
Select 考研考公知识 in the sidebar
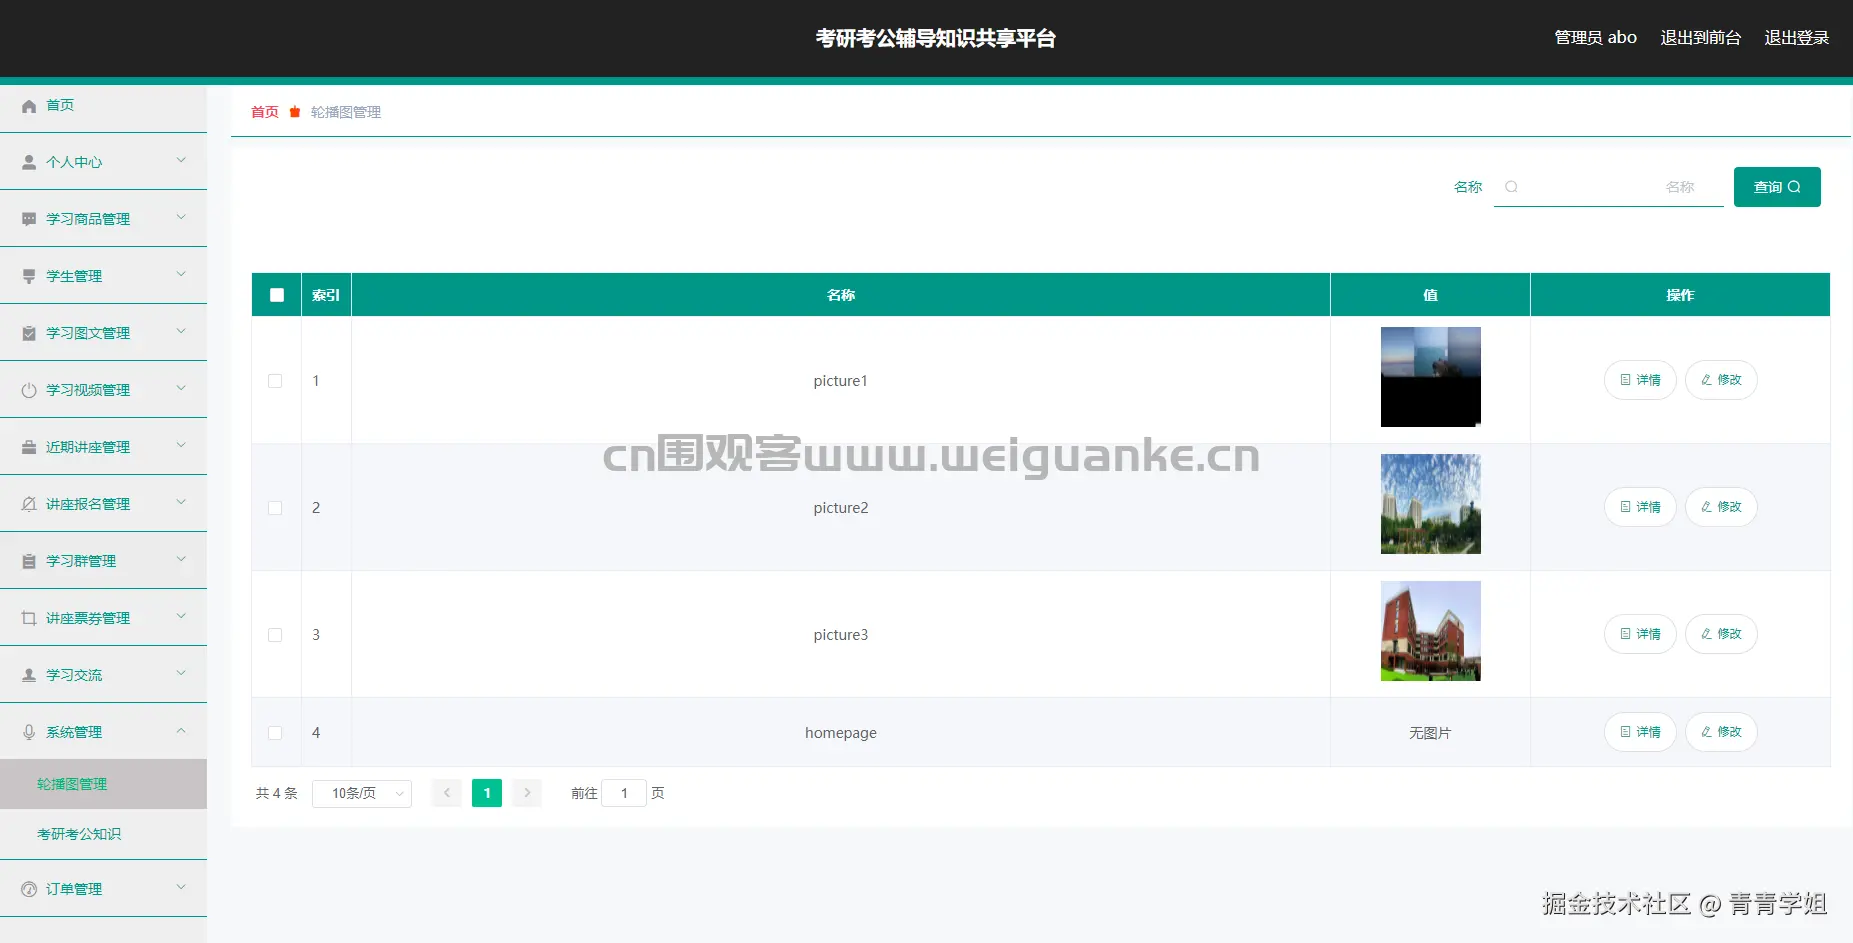pyautogui.click(x=79, y=833)
